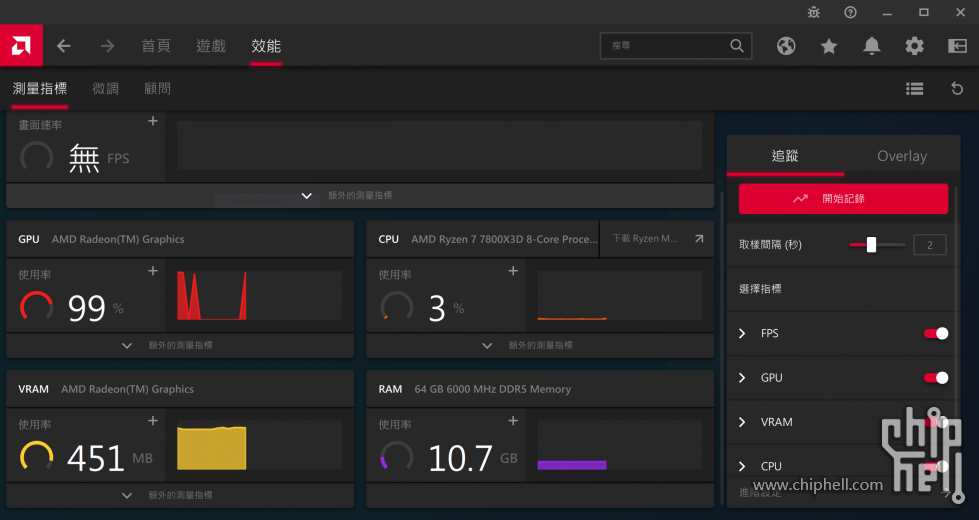Click 64 GB 6000 MHz DDR5 Memory text
The image size is (979, 520).
point(493,389)
